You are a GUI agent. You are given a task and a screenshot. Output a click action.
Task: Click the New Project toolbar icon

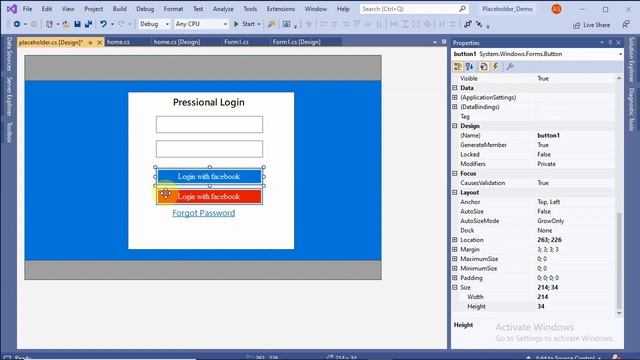(x=49, y=24)
